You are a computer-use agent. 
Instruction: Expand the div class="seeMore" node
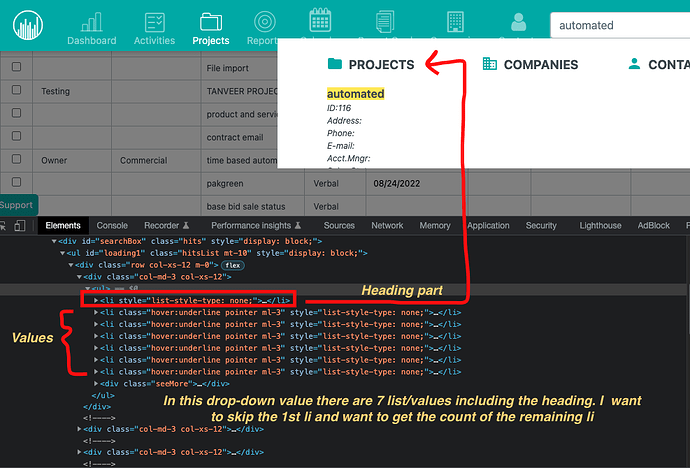pos(96,384)
